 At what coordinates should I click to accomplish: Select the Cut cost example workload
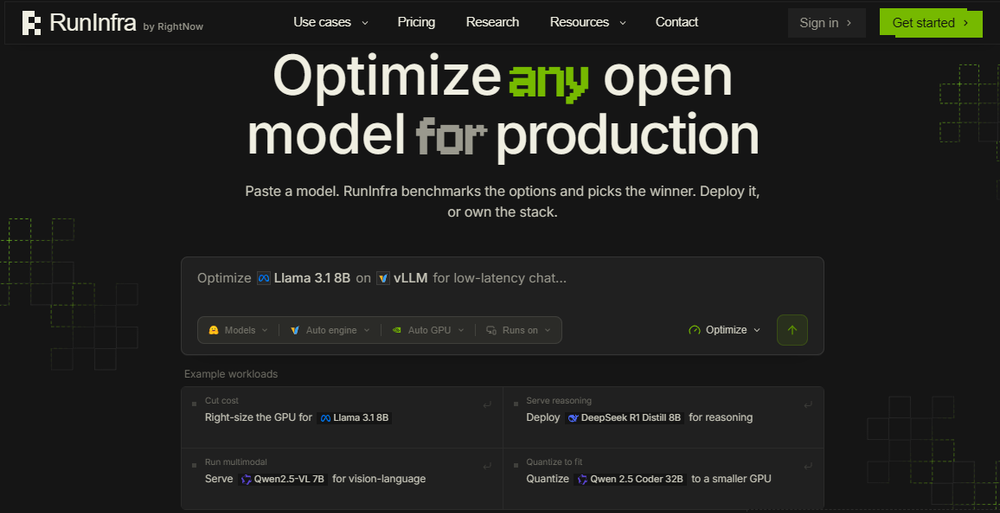pos(342,417)
